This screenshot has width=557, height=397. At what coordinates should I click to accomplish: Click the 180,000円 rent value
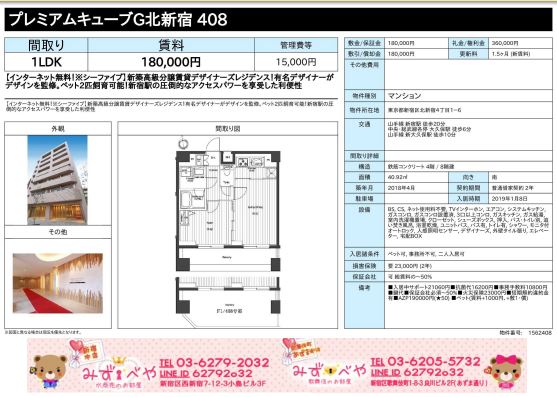point(171,62)
